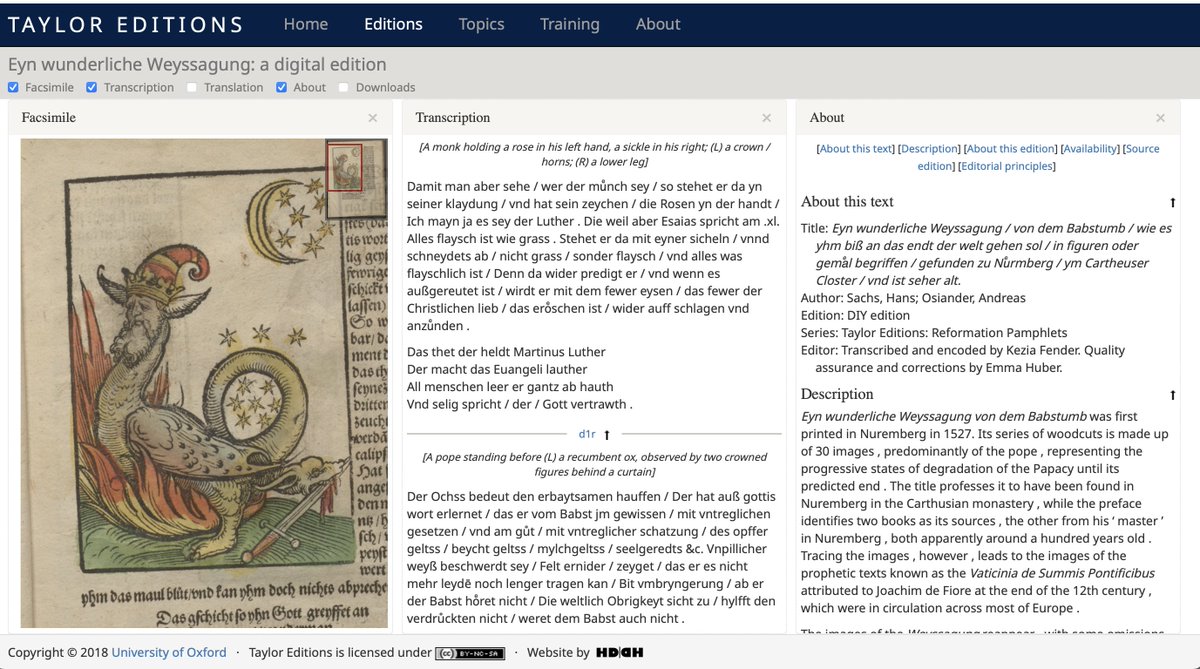Open the Topics menu item

tap(481, 24)
